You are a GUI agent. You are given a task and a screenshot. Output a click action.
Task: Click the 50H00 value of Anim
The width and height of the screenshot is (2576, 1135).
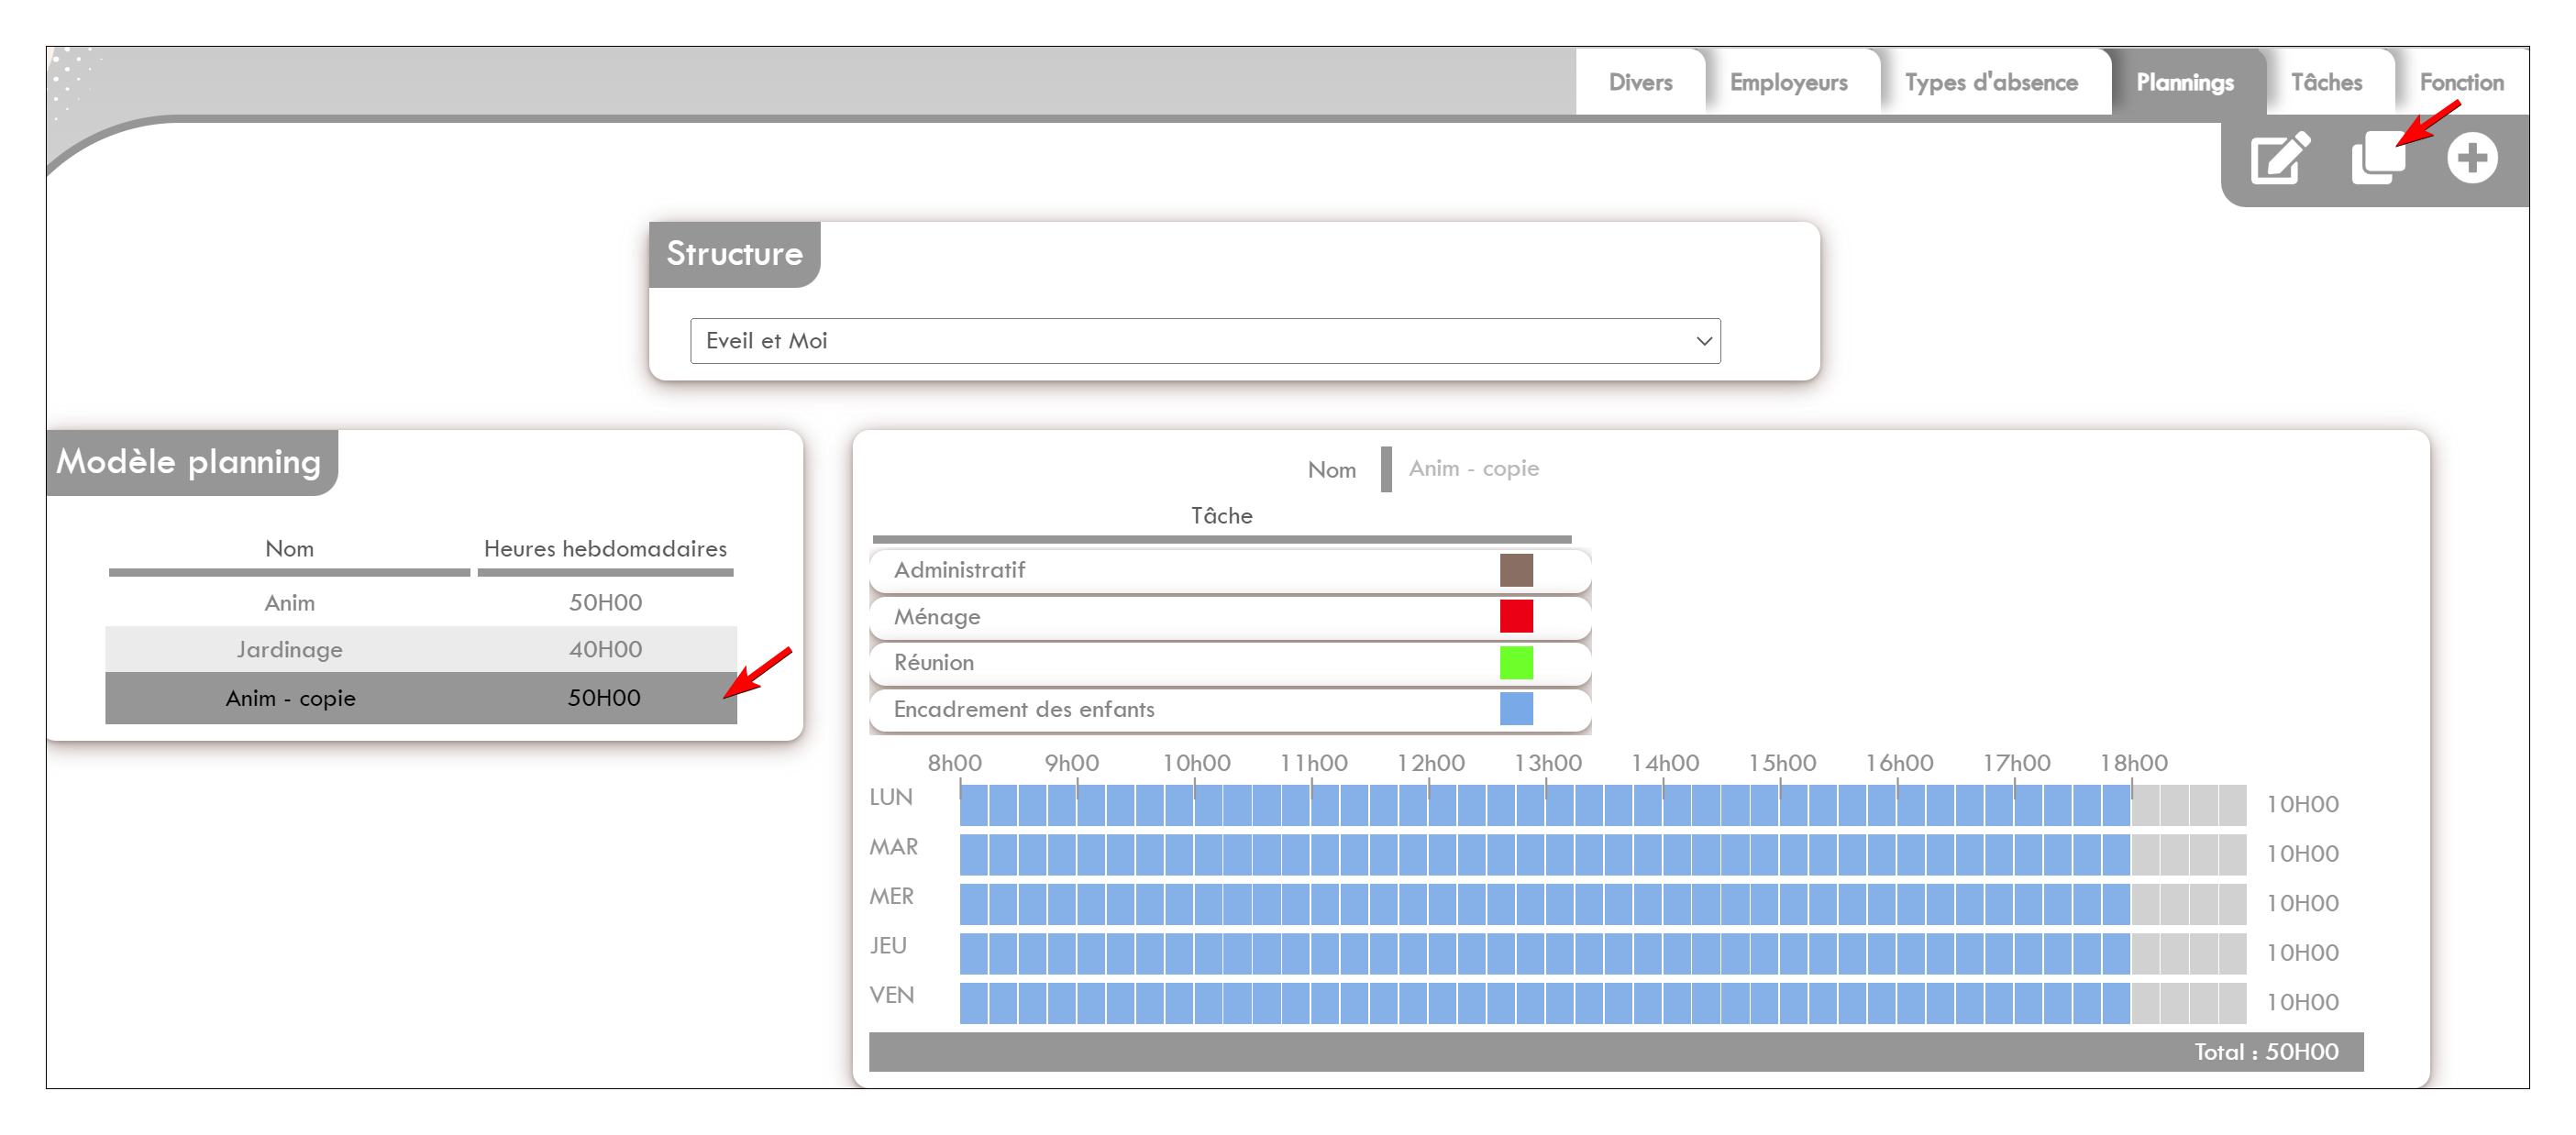[605, 602]
